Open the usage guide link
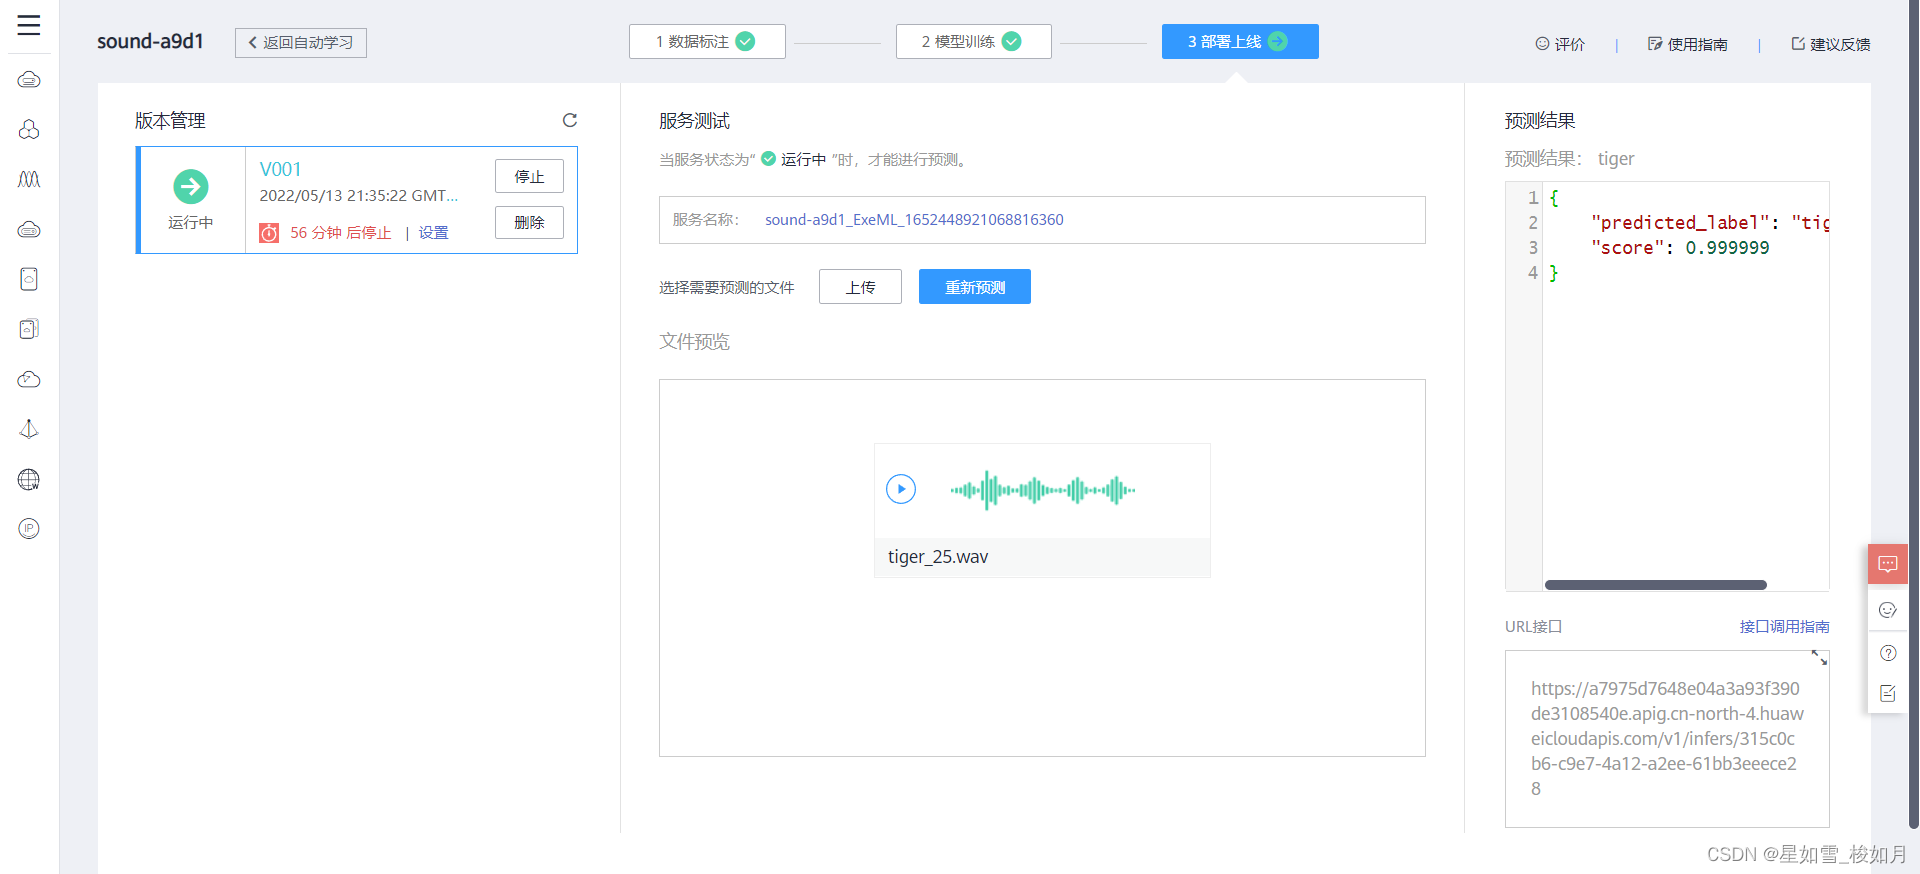Image resolution: width=1920 pixels, height=874 pixels. tap(1688, 44)
